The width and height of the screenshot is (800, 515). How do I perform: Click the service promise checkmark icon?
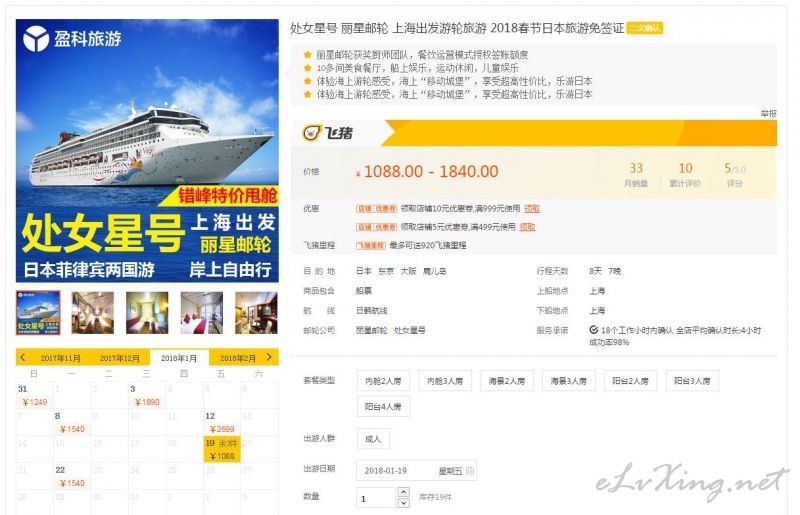tap(594, 329)
